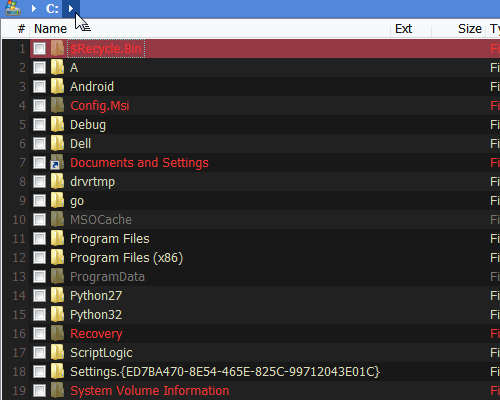Viewport: 500px width, 400px height.
Task: Click the Python27 folder icon
Action: (57, 295)
